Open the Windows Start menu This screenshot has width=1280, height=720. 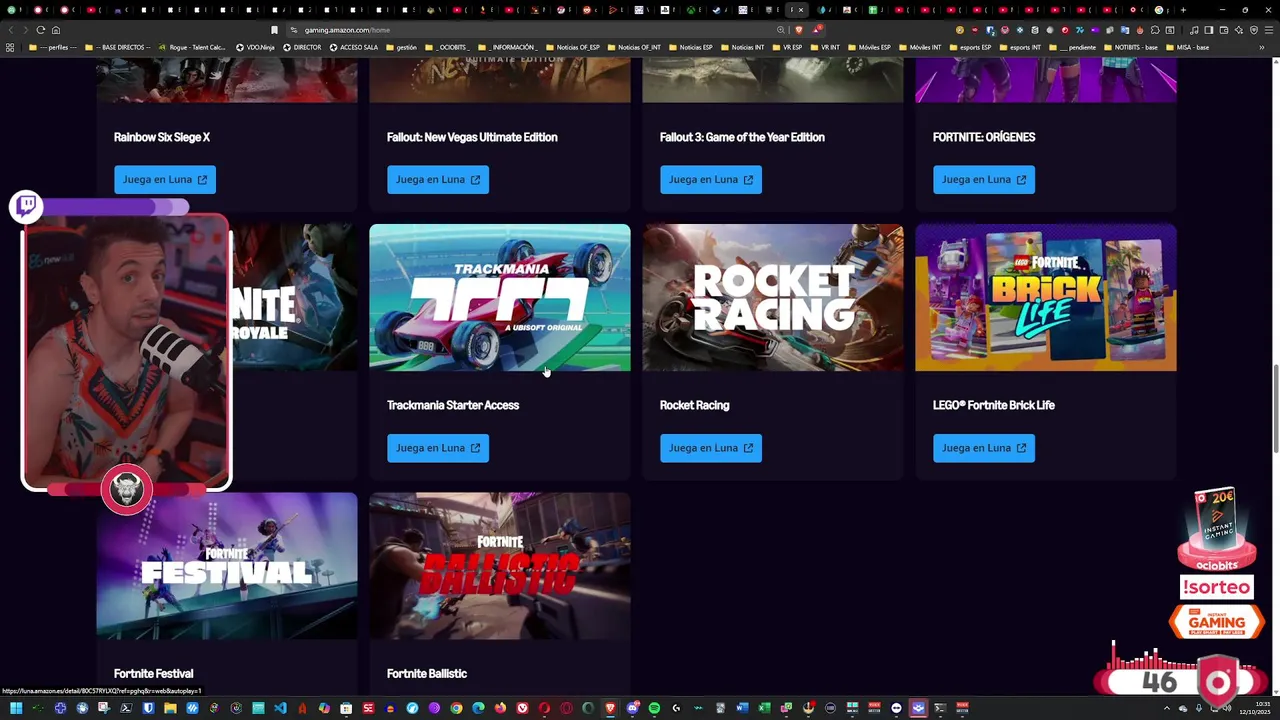(x=16, y=708)
